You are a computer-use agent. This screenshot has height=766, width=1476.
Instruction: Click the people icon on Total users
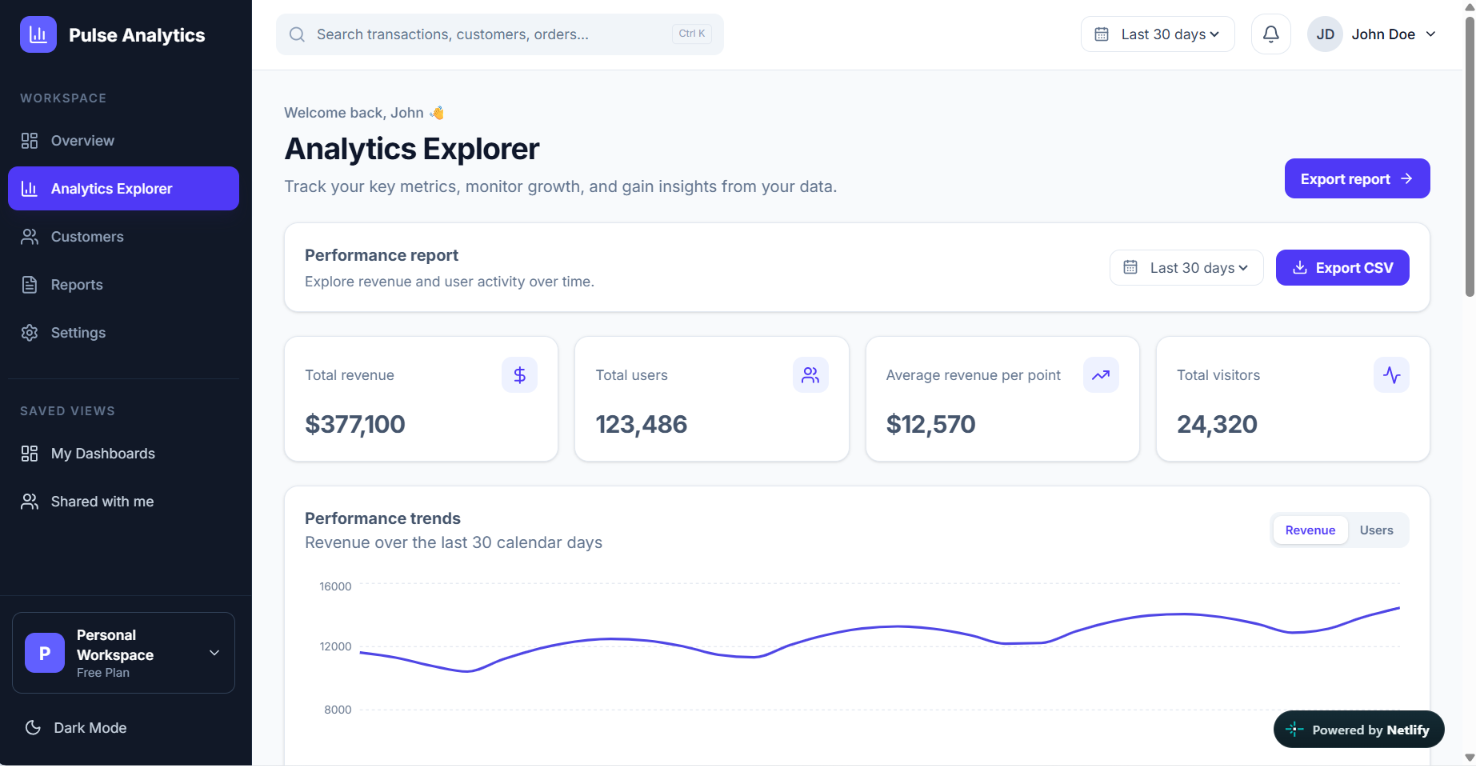tap(811, 375)
